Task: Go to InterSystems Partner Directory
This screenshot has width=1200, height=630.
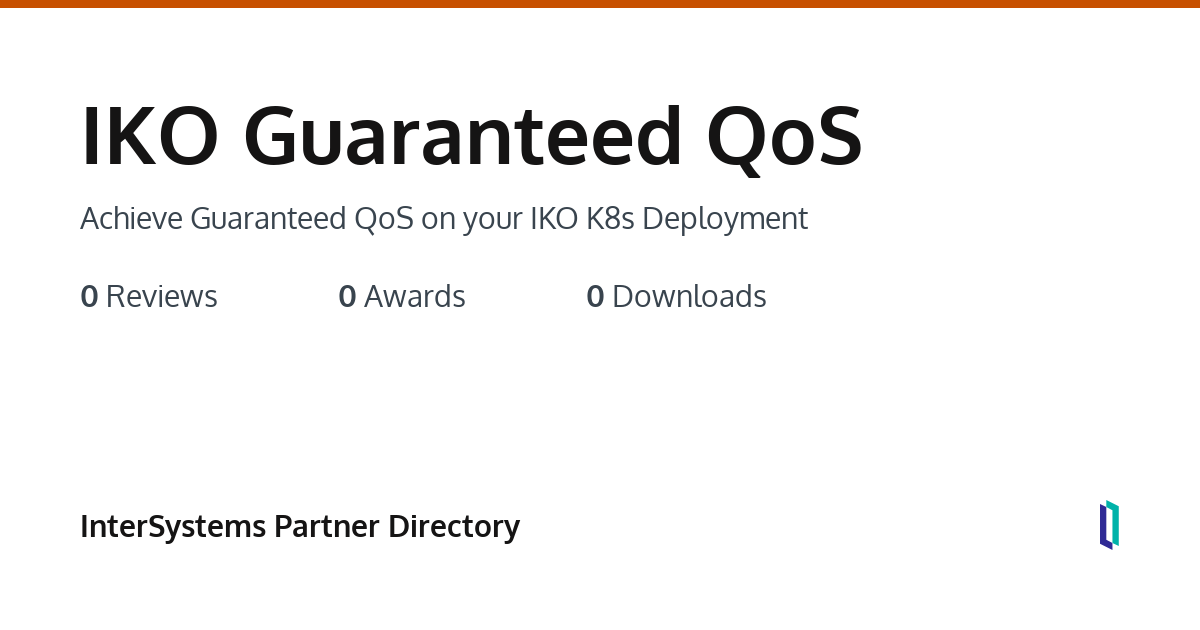Action: point(299,526)
